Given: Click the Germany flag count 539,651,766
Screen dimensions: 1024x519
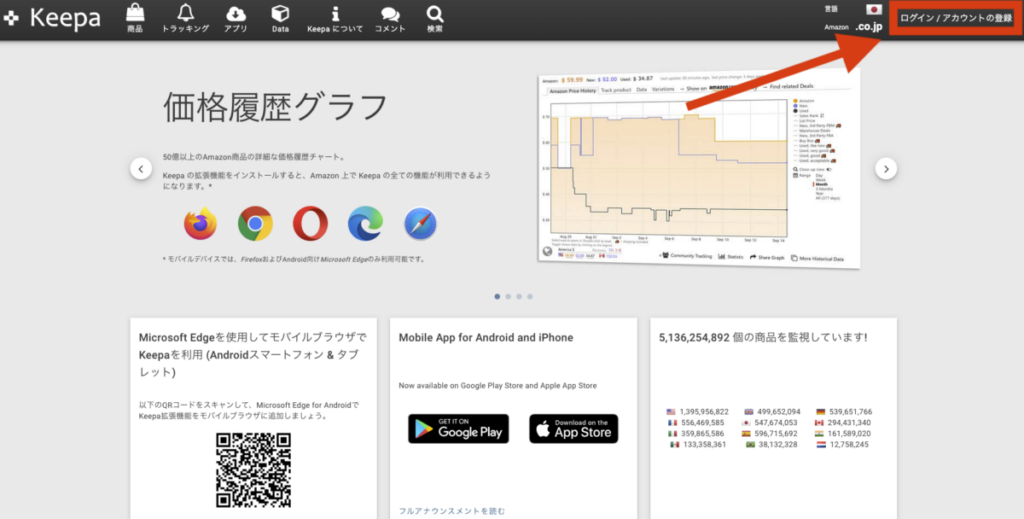Looking at the screenshot, I should tap(844, 412).
